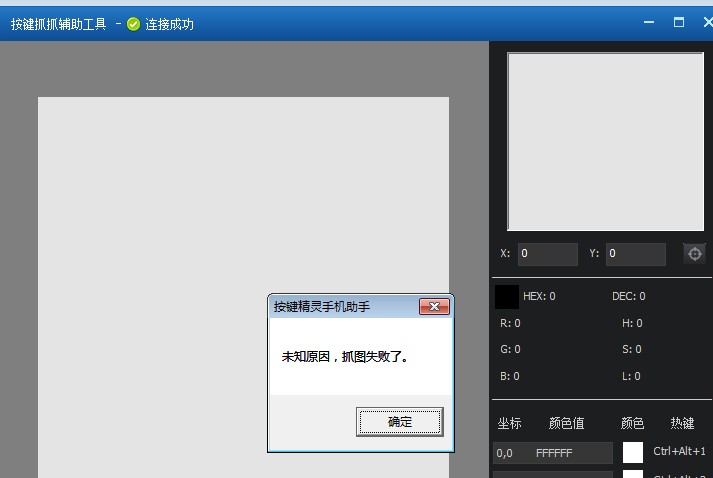Click the 连接成功 status text in title bar
Image resolution: width=713 pixels, height=478 pixels.
coord(169,24)
